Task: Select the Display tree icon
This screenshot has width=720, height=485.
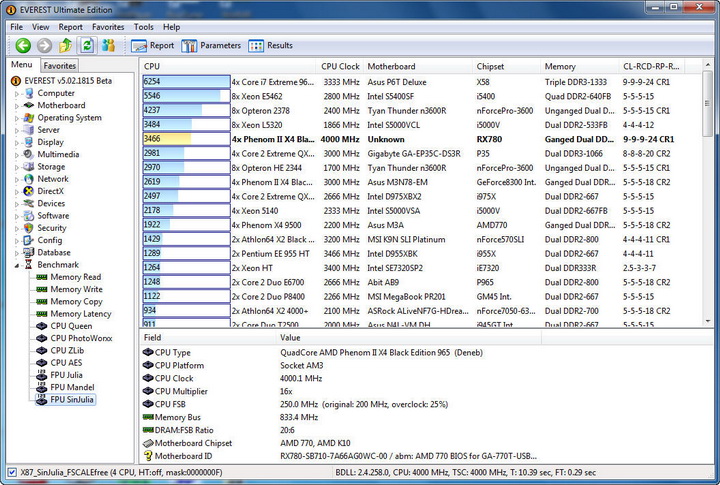Action: click(x=29, y=142)
